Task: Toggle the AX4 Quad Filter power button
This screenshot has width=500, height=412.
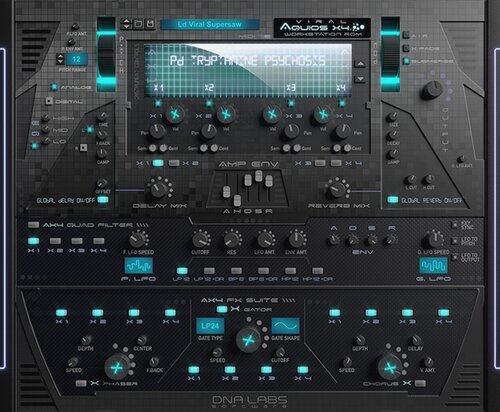Action: pos(33,225)
